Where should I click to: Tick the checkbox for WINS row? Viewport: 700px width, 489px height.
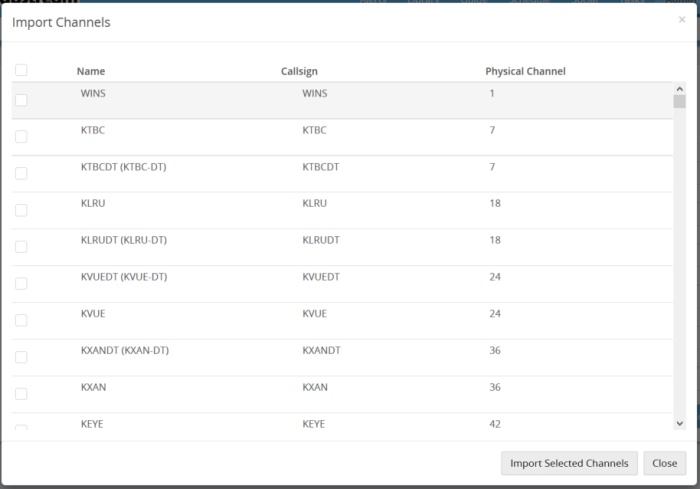click(x=21, y=100)
